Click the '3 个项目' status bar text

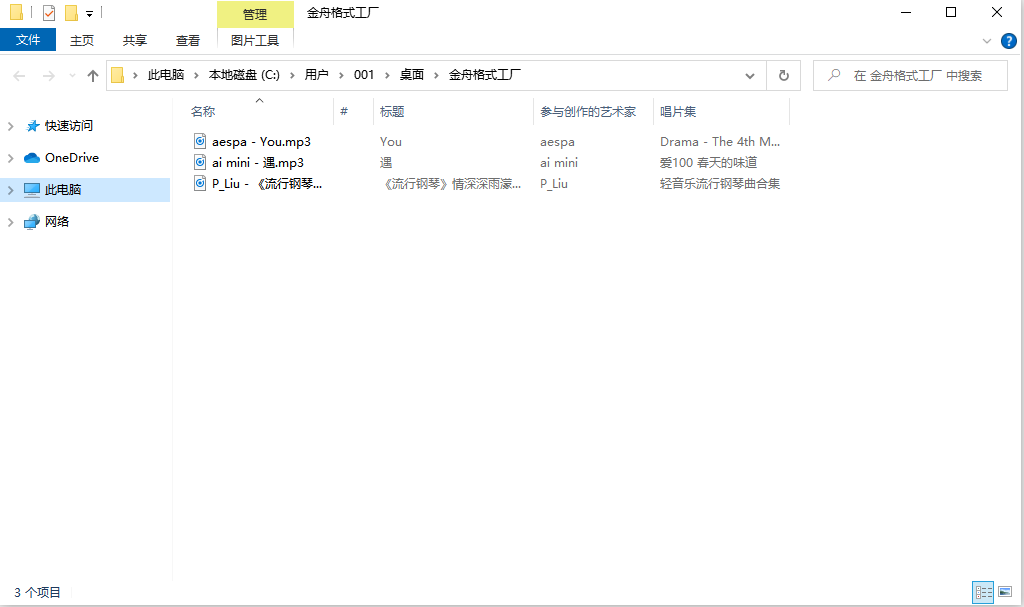37,593
